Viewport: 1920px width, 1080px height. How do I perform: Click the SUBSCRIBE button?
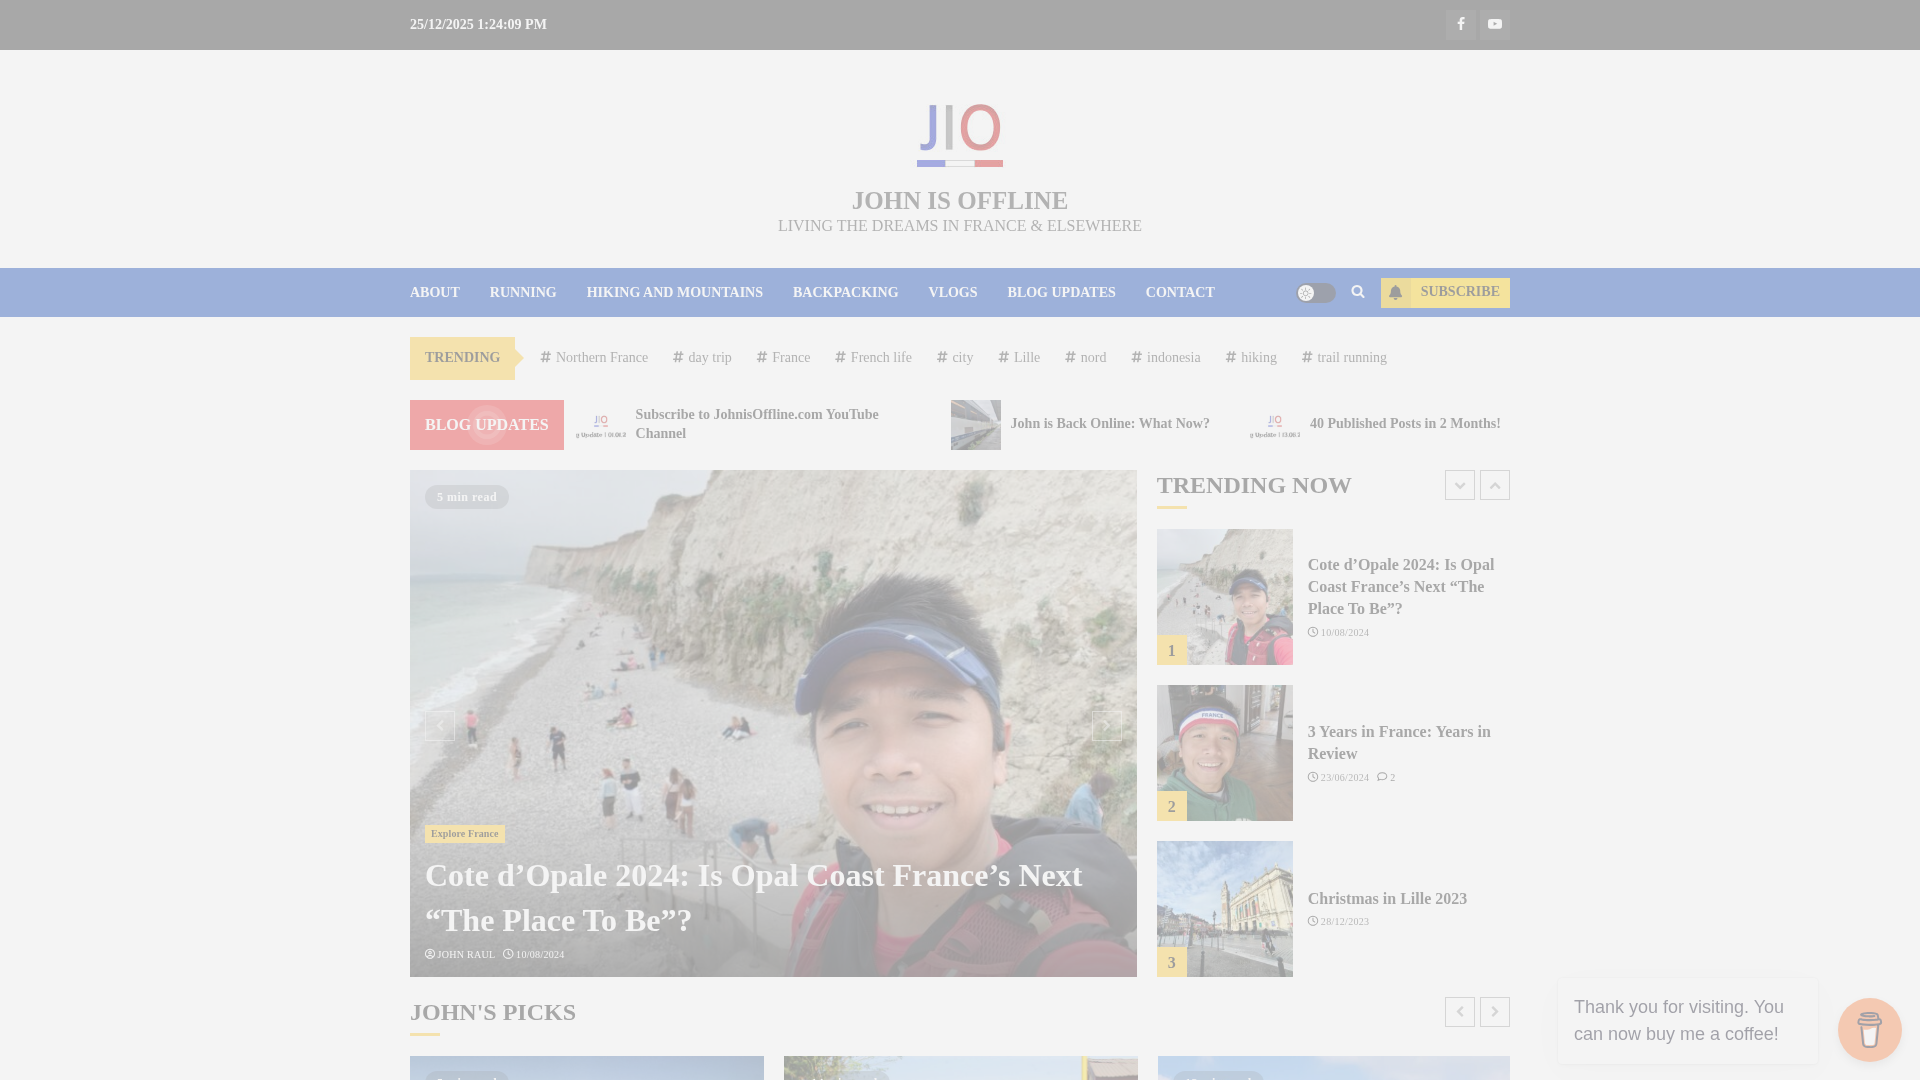coord(1458,292)
